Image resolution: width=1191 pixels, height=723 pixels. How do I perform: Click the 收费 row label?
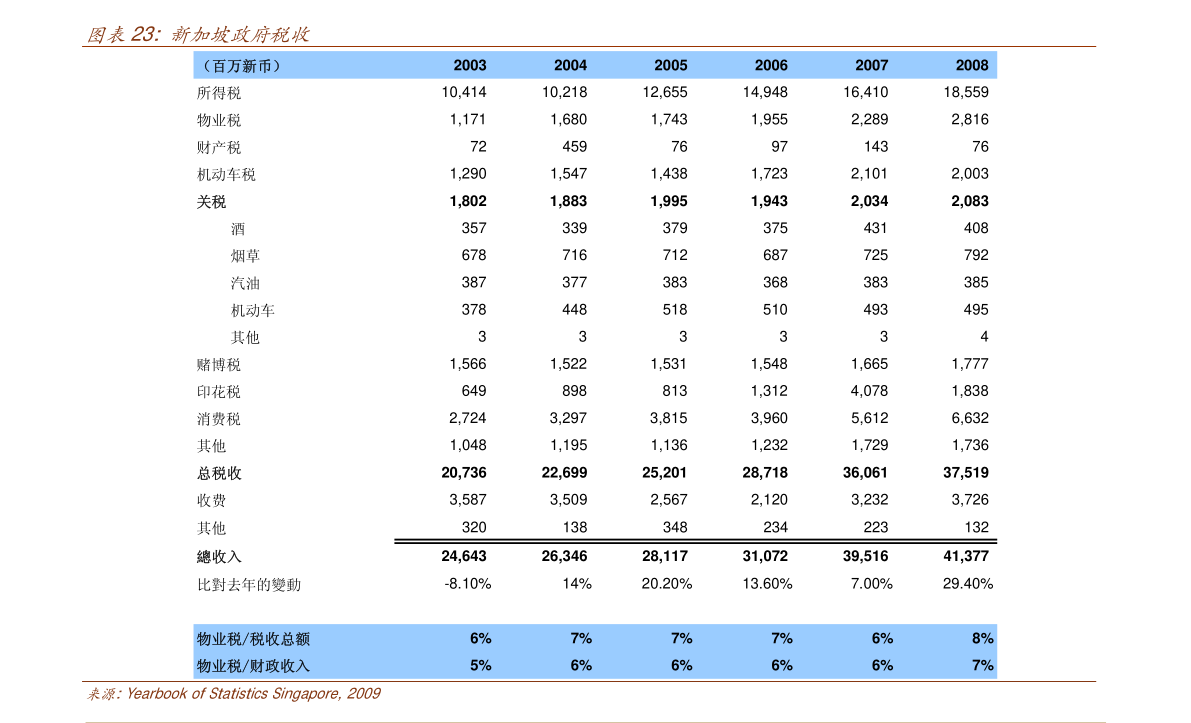click(x=211, y=500)
